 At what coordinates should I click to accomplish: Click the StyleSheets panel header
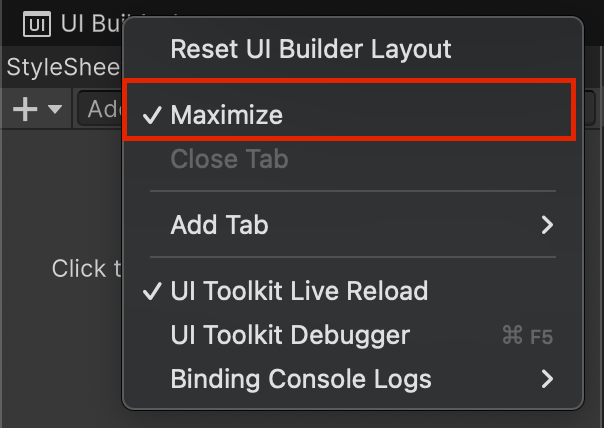click(62, 67)
